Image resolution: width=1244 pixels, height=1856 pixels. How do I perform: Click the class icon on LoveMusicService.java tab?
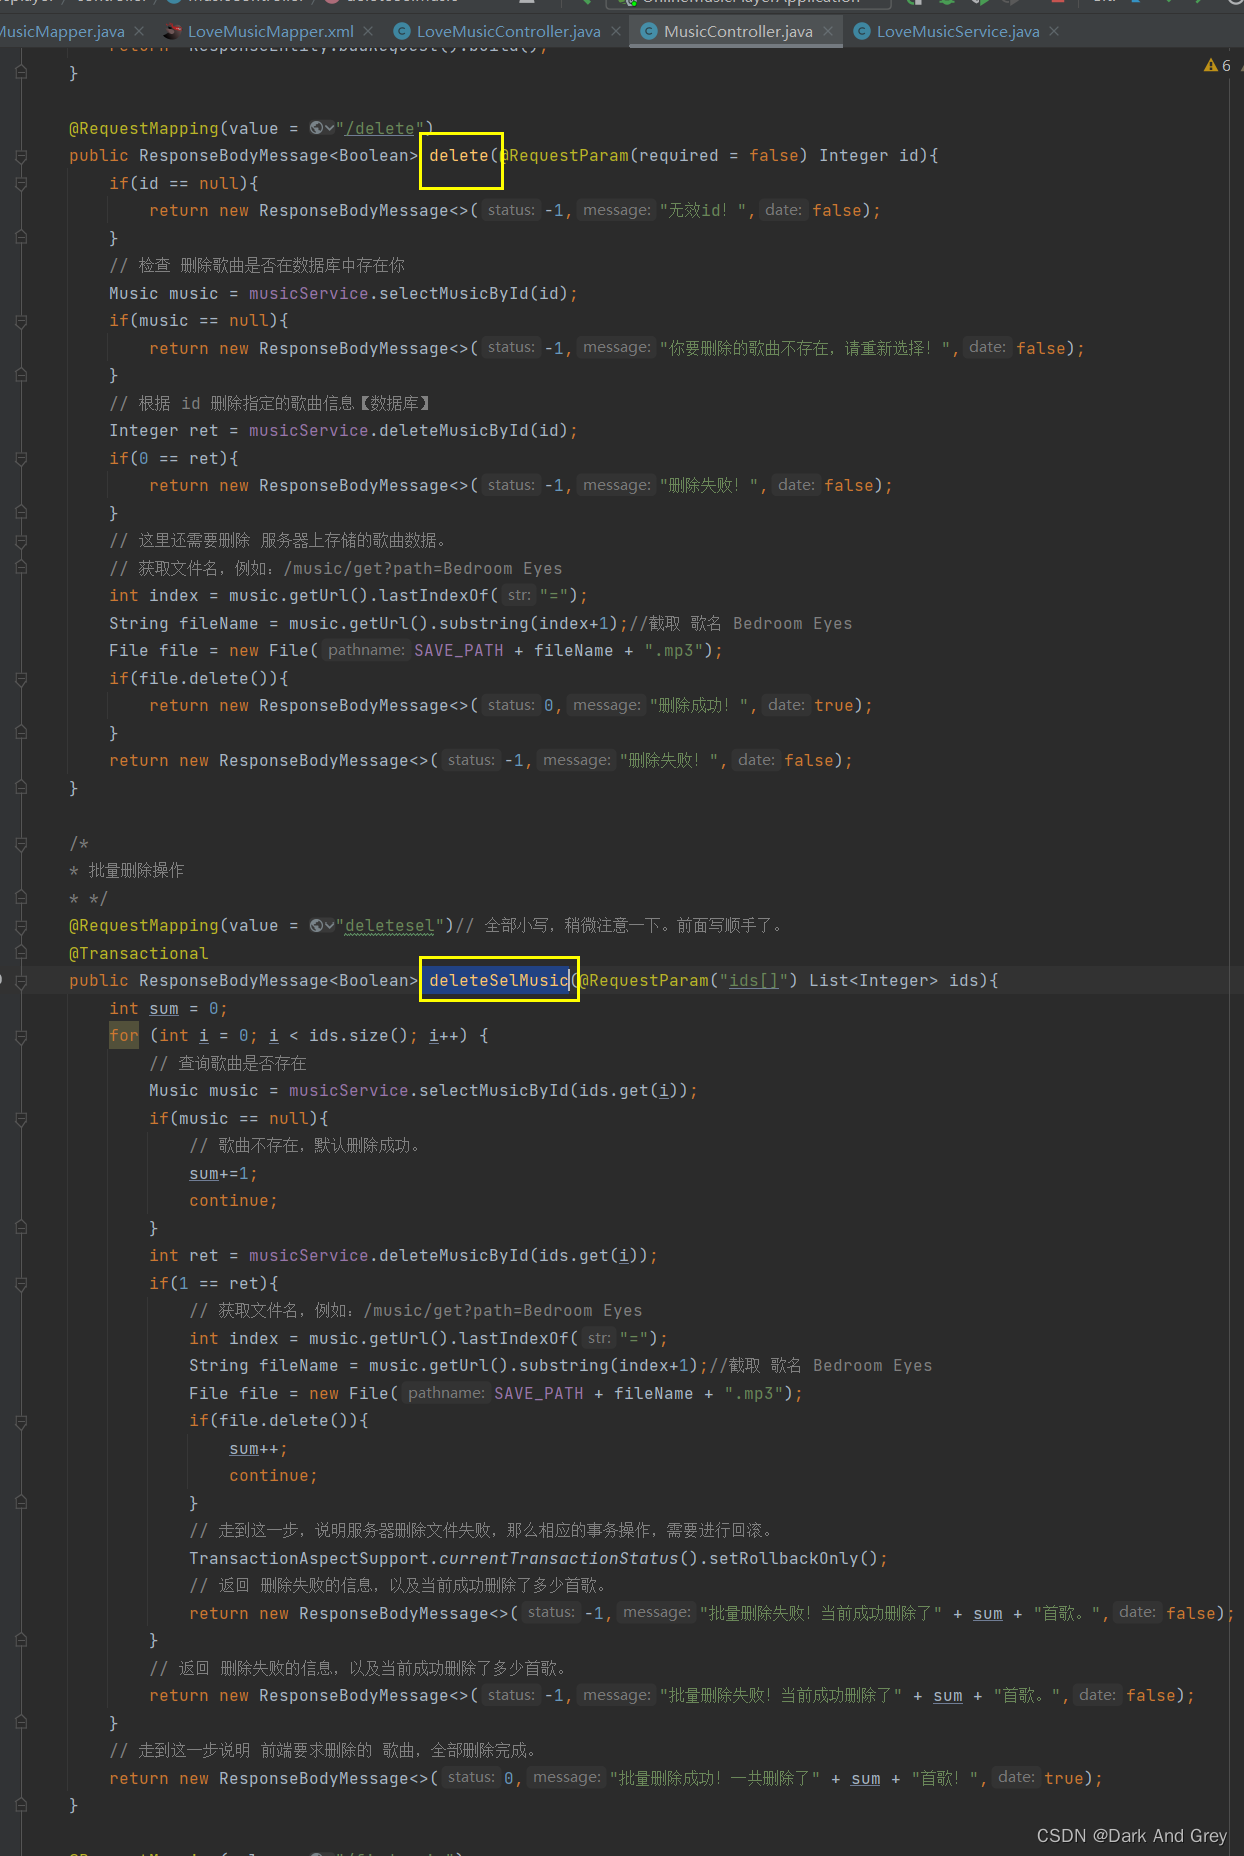(x=861, y=31)
